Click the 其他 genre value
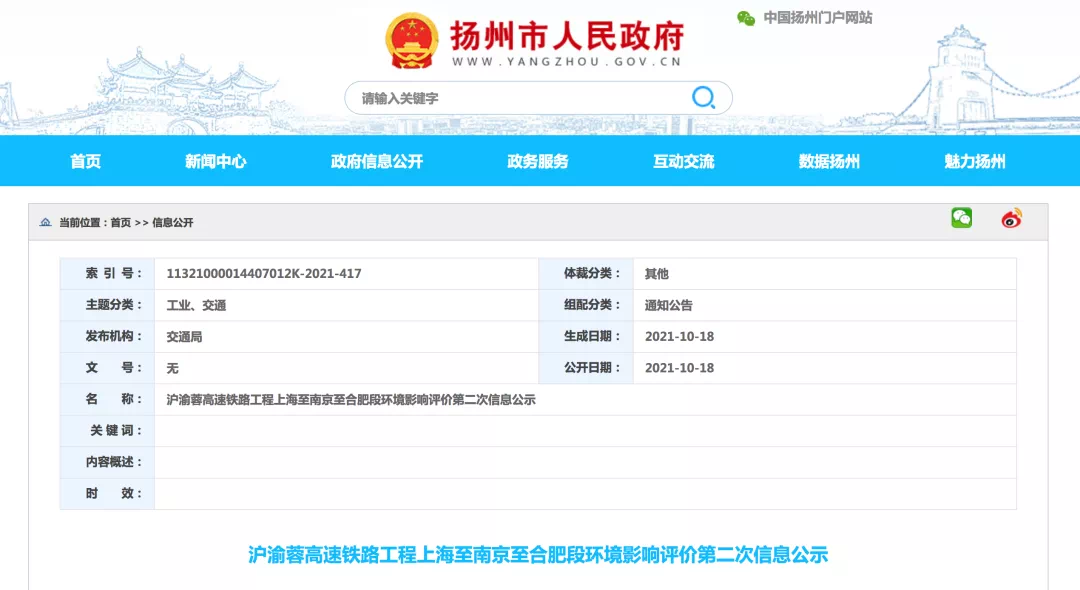This screenshot has width=1080, height=590. click(x=656, y=273)
